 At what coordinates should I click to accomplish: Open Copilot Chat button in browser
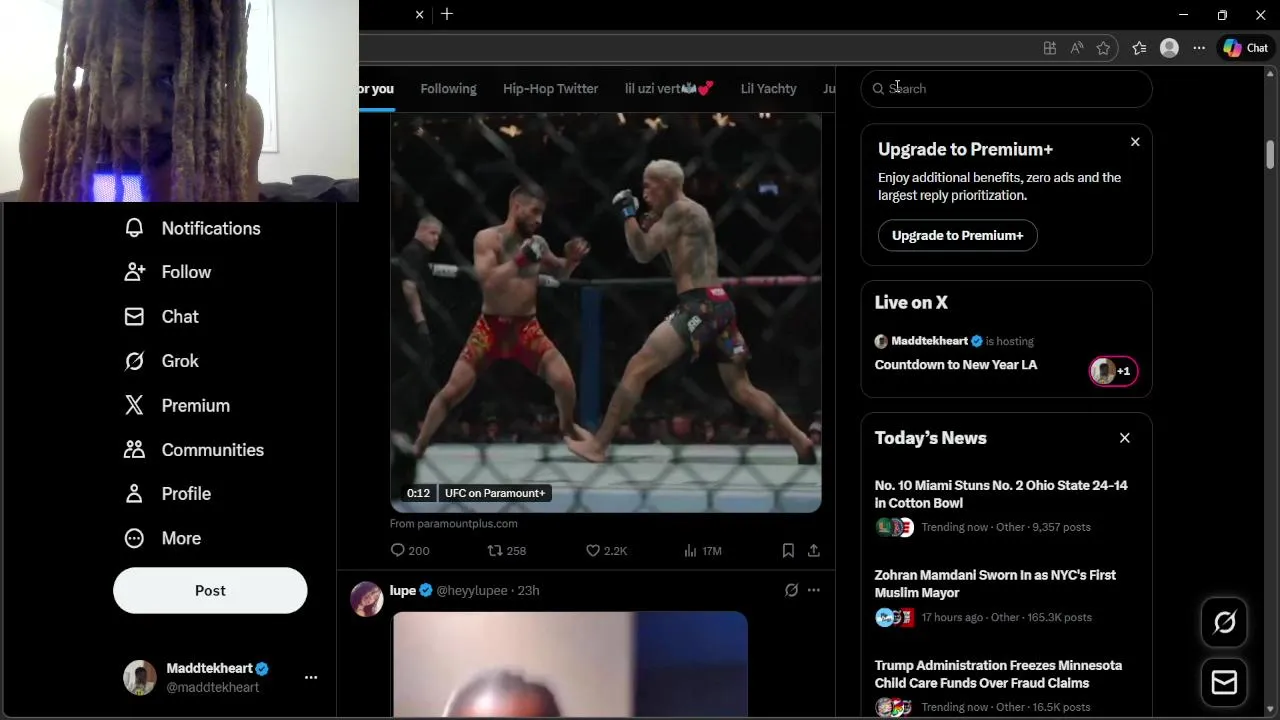point(1246,48)
